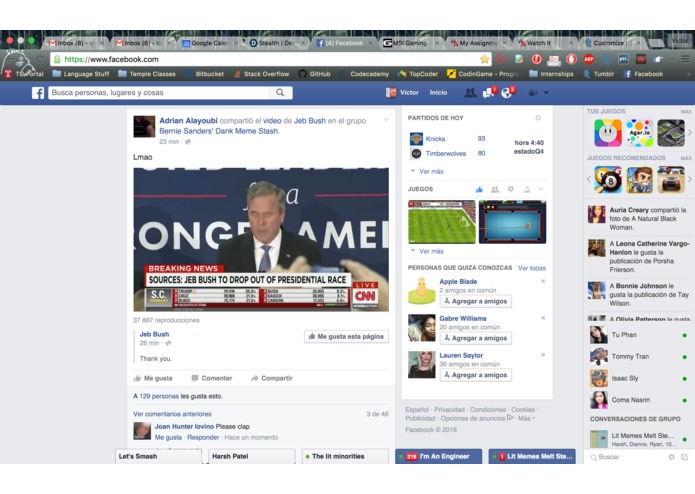The width and height of the screenshot is (695, 494).
Task: Open the racing car recommended game icon
Action: coord(671,179)
